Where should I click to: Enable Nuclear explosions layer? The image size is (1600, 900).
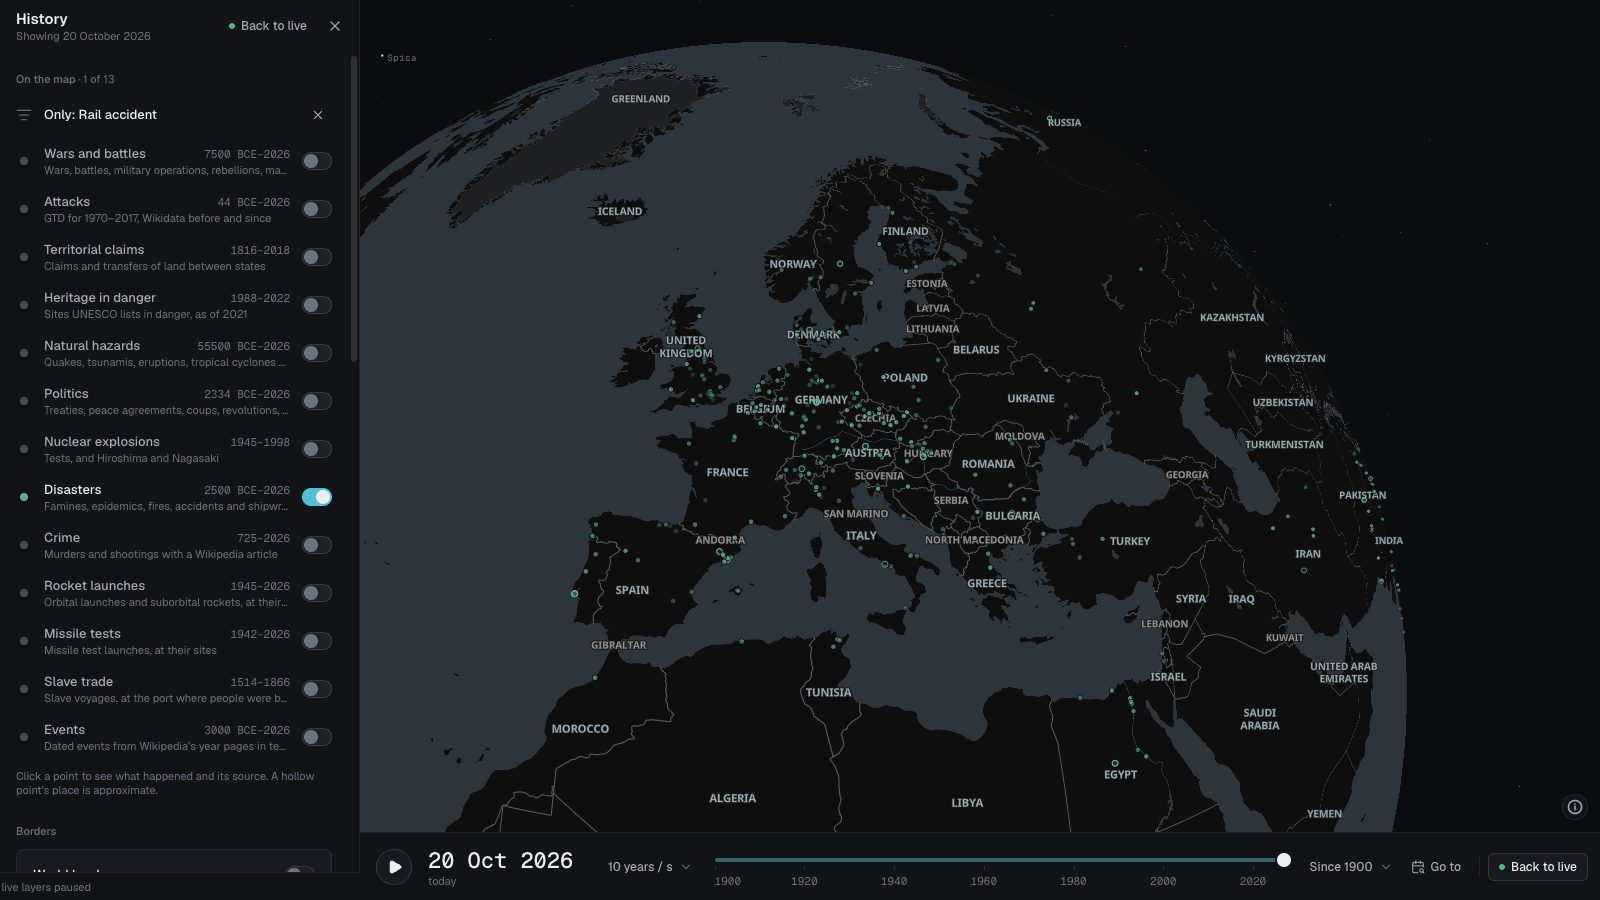point(317,449)
